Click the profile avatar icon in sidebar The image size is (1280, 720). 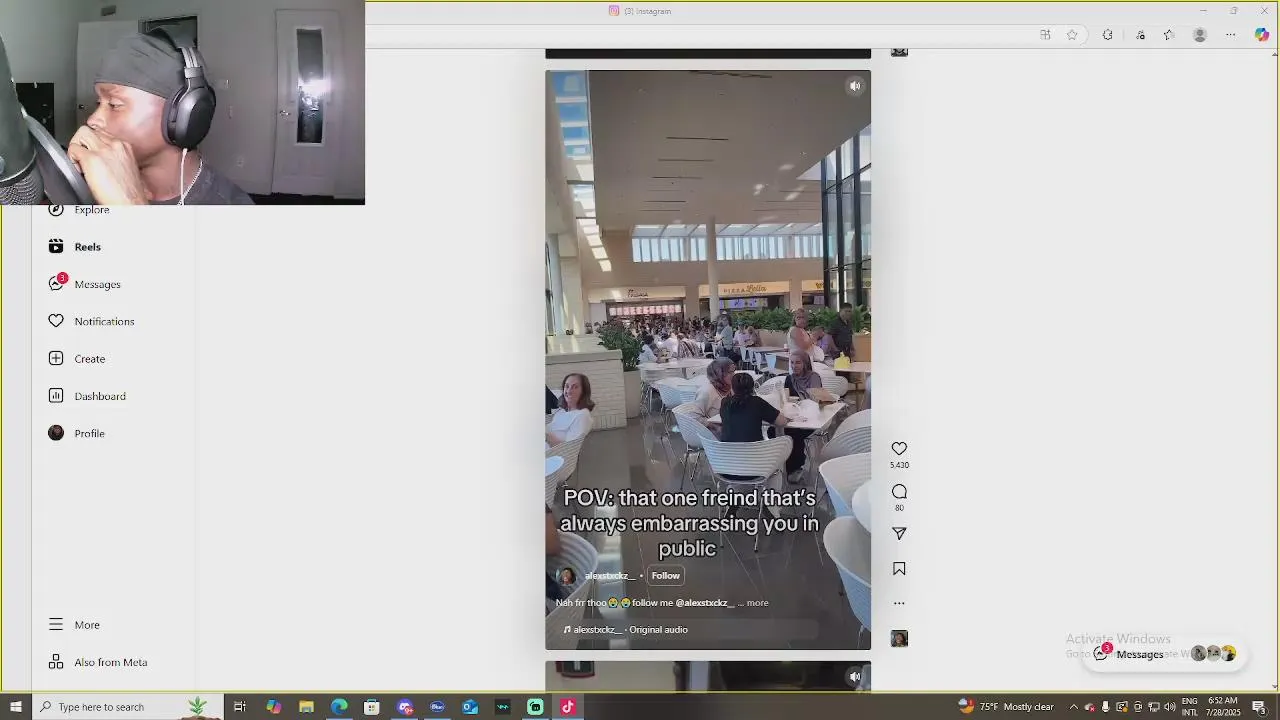56,433
